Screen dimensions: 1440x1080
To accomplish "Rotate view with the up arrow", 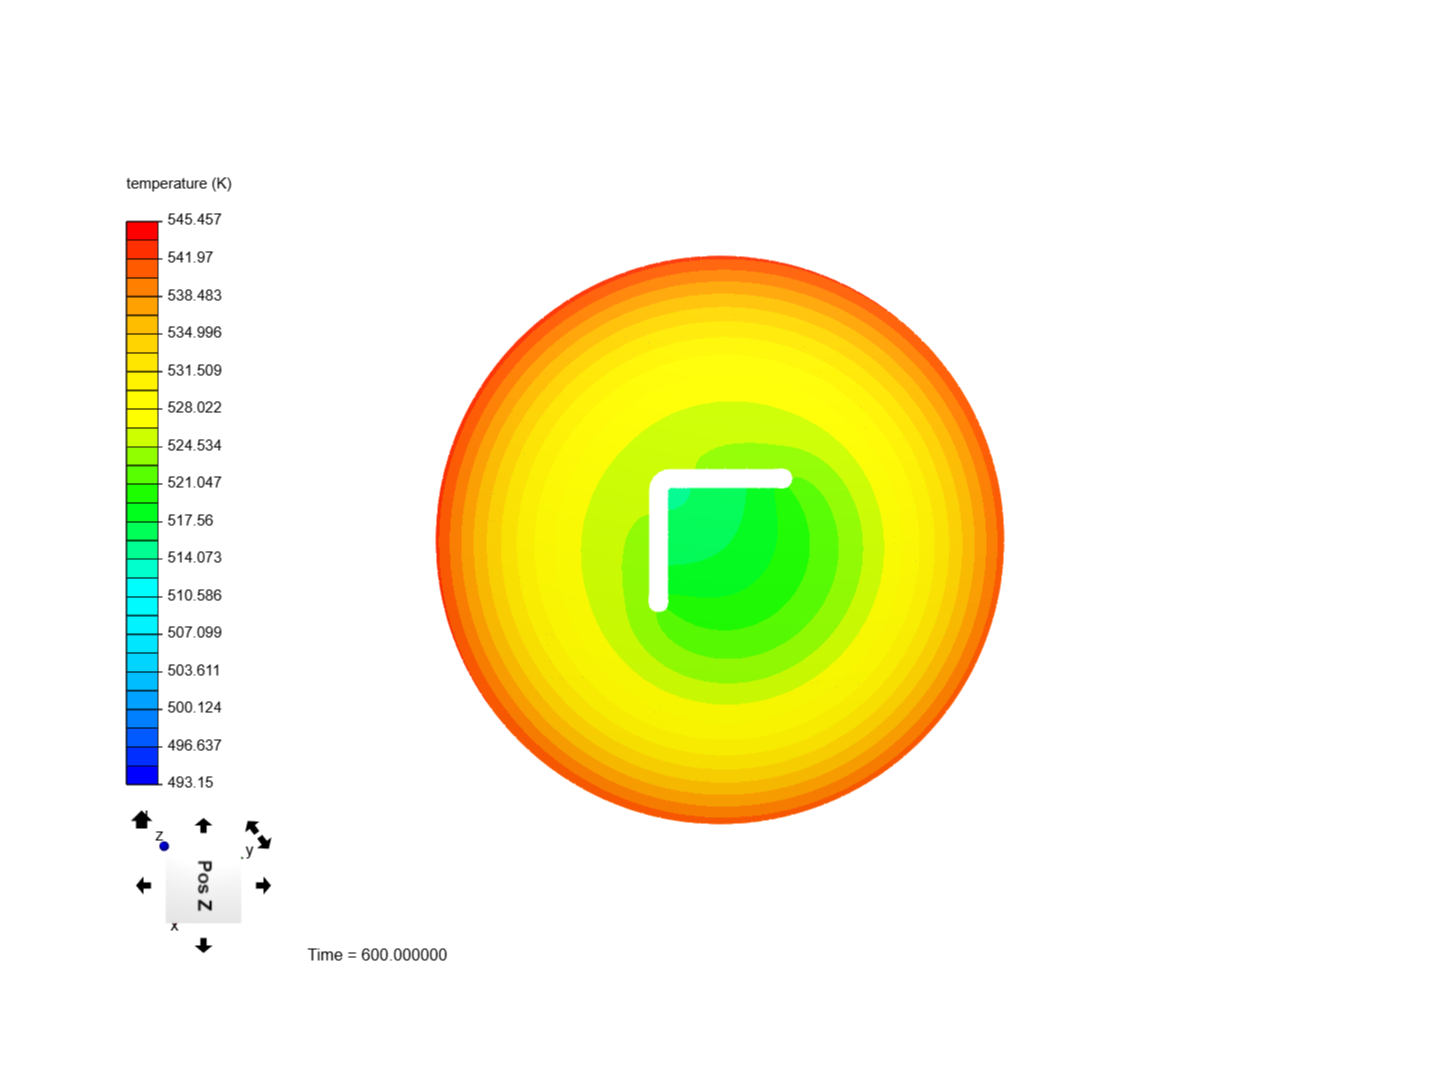I will [203, 825].
